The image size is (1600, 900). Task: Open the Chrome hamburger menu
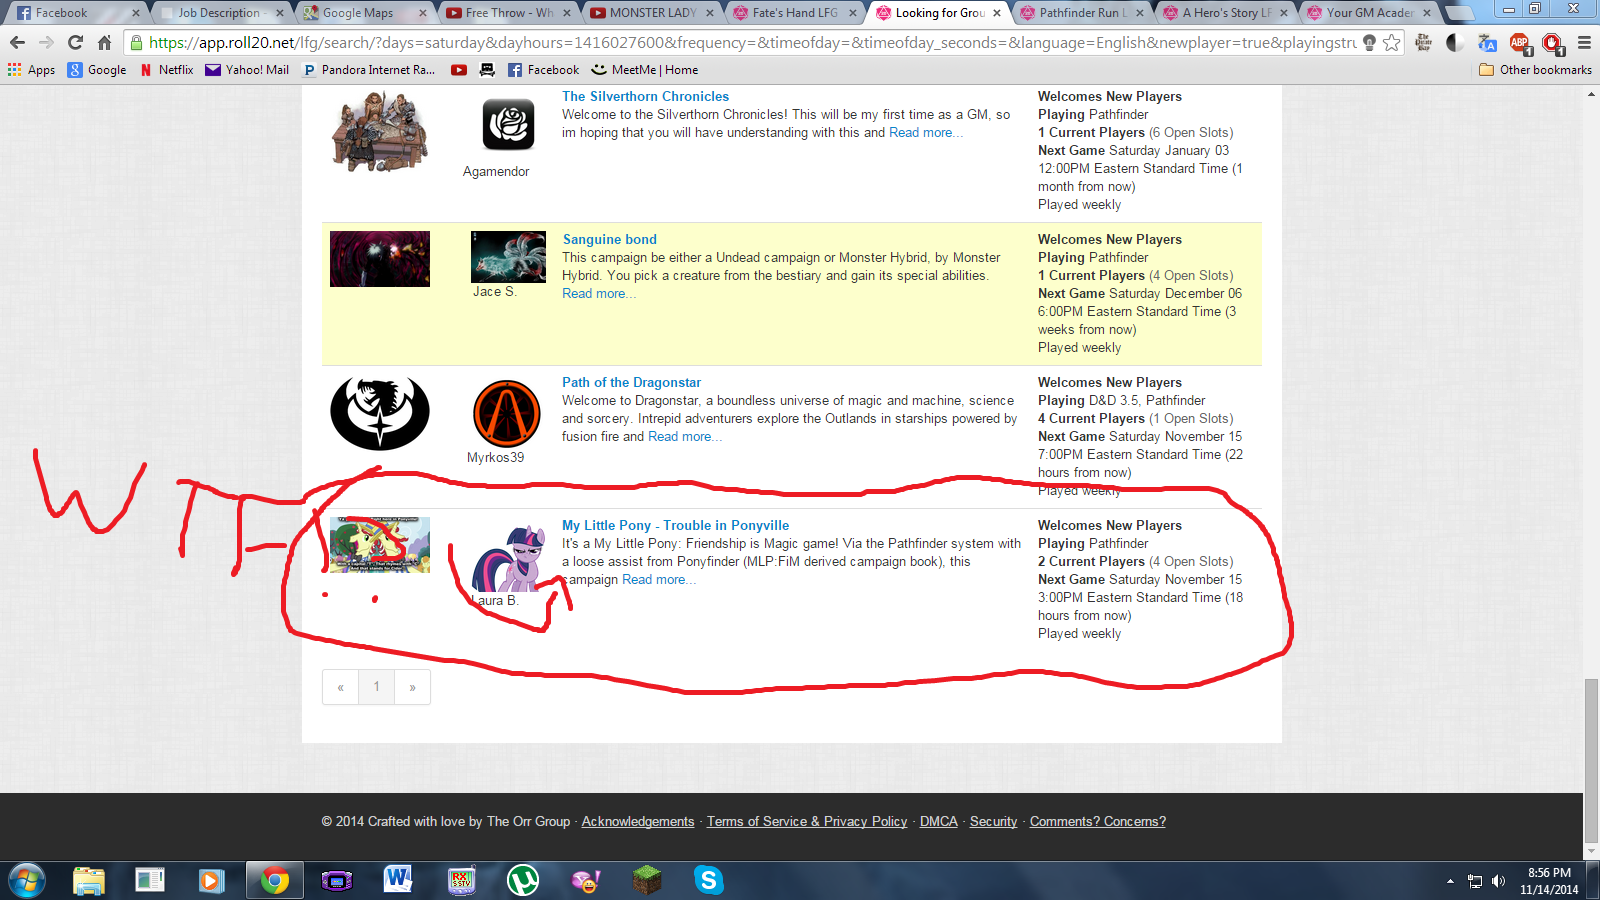point(1584,43)
